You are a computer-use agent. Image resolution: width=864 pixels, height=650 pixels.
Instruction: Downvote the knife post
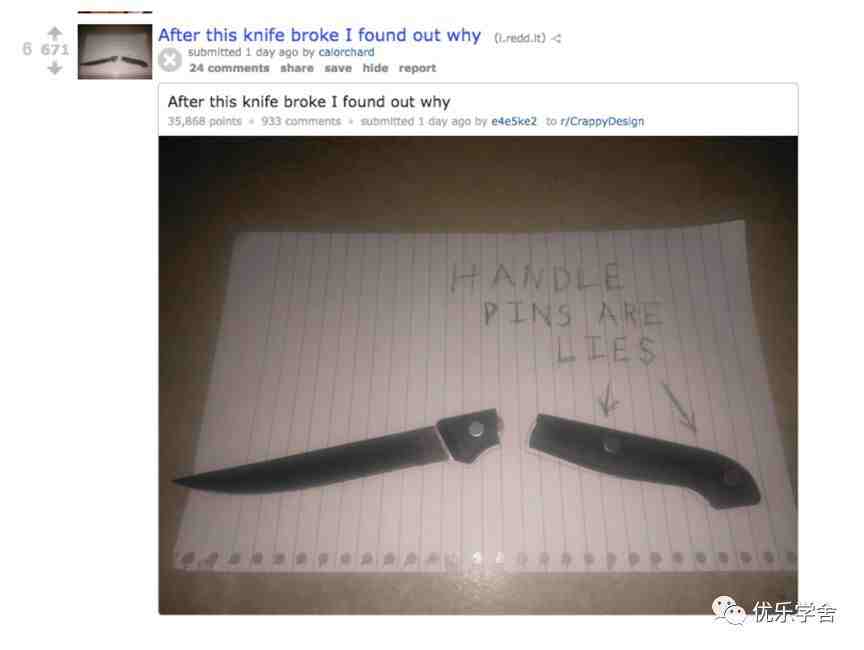pyautogui.click(x=55, y=68)
